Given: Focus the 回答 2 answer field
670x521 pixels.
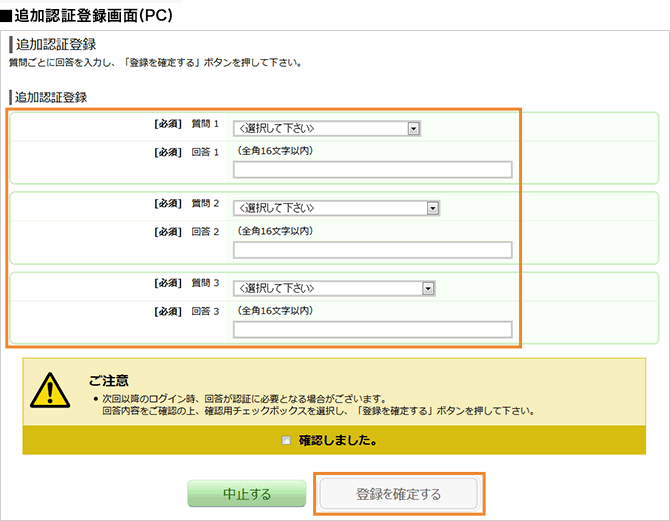Looking at the screenshot, I should tap(372, 249).
